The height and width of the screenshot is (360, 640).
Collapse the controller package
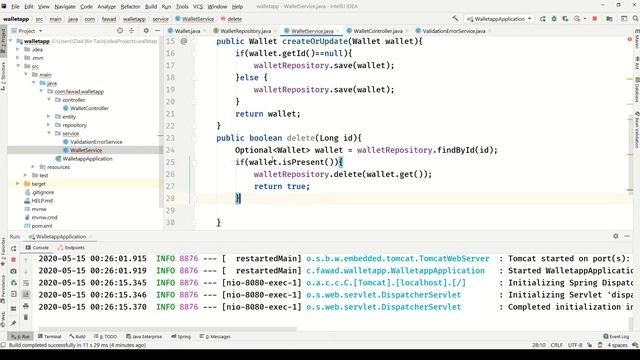[x=49, y=100]
